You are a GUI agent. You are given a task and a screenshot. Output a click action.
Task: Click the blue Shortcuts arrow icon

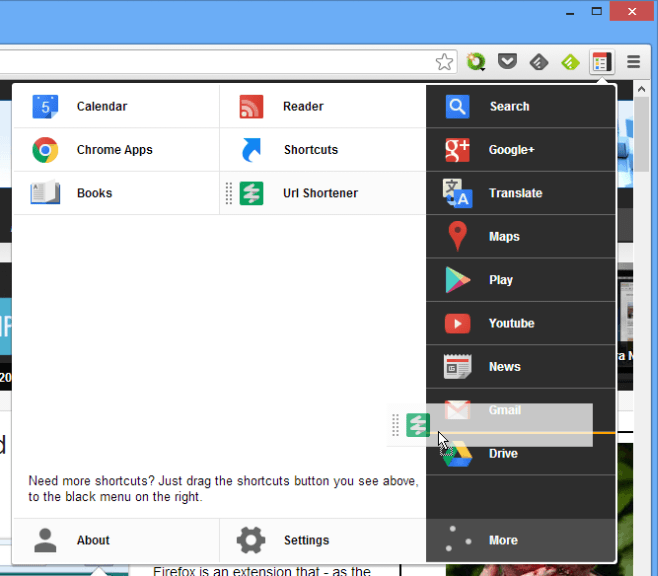pos(251,150)
